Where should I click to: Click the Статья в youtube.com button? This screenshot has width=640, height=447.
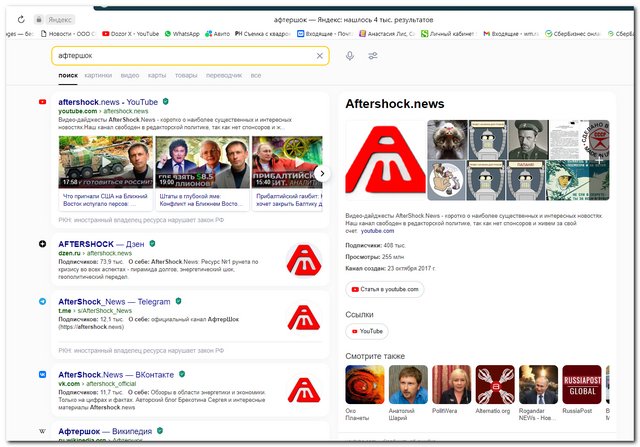(385, 289)
